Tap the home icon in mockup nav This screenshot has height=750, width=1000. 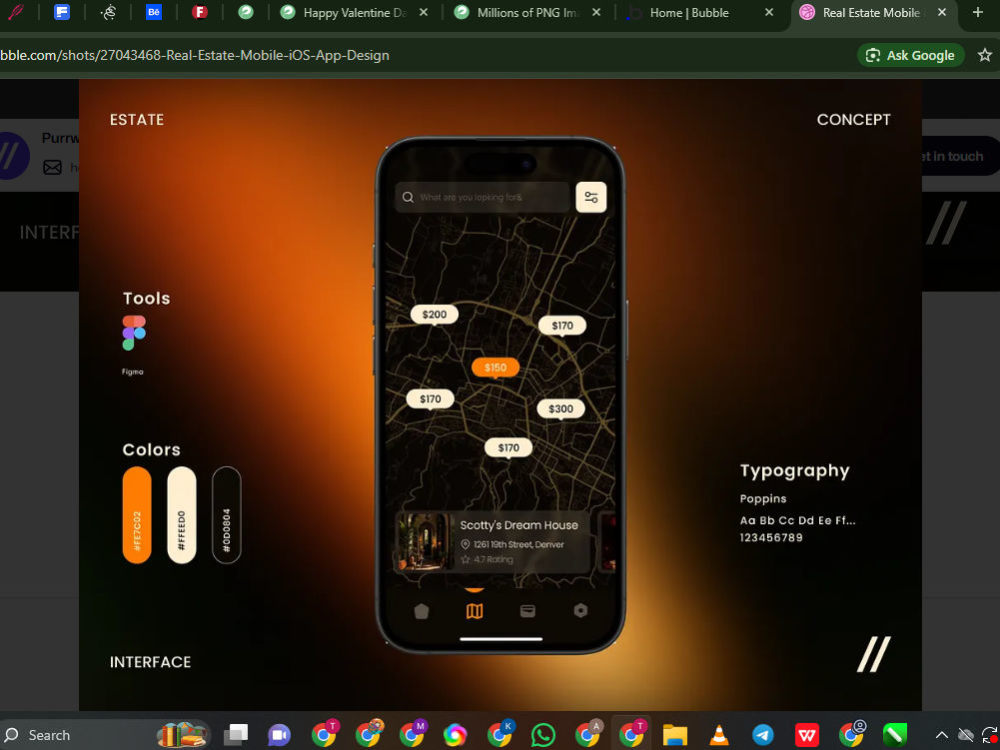tap(422, 611)
